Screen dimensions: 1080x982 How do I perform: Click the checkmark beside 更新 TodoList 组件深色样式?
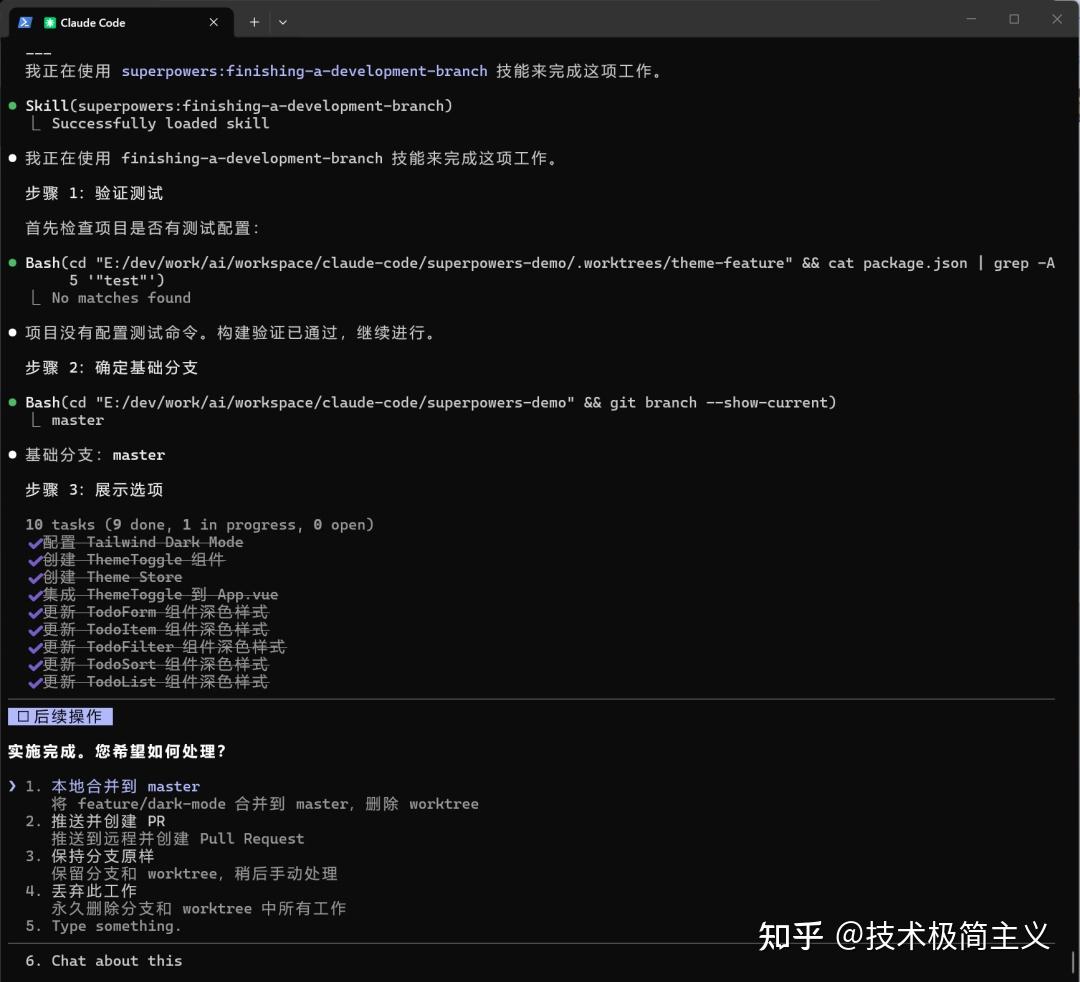(34, 682)
